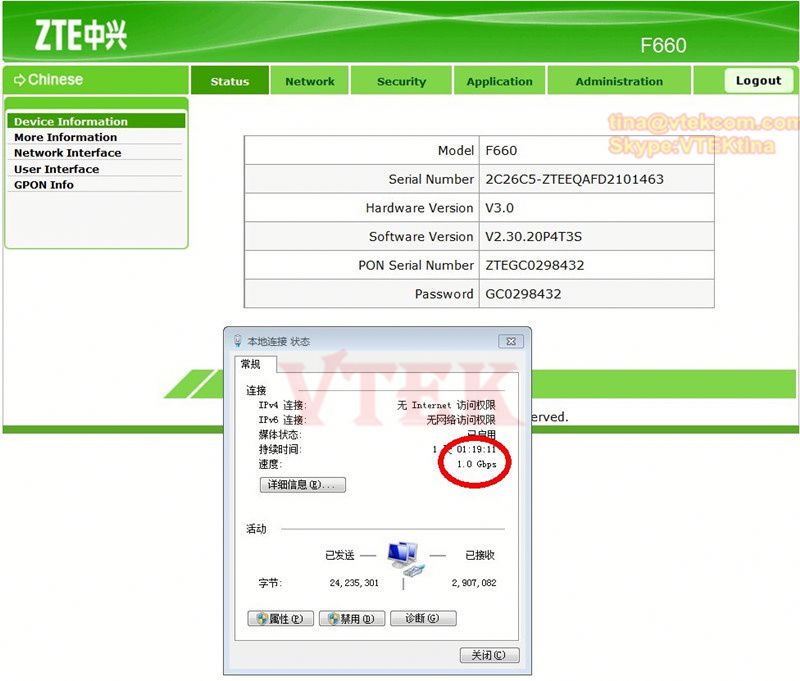Click hardware version V3.0 value
Screen dimensions: 800x681
(x=499, y=208)
